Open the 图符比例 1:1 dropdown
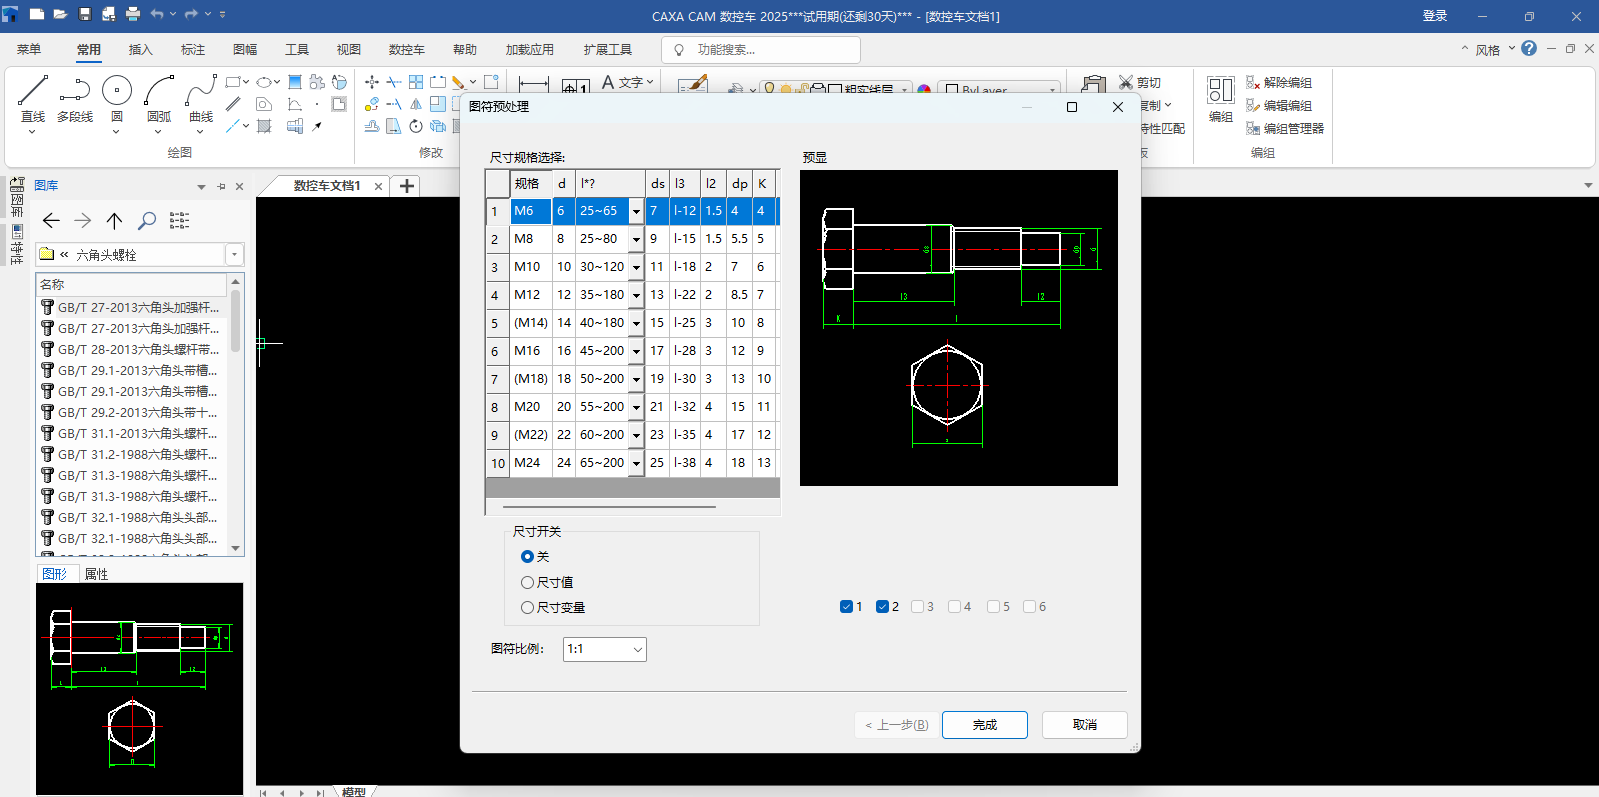The height and width of the screenshot is (797, 1599). (605, 649)
